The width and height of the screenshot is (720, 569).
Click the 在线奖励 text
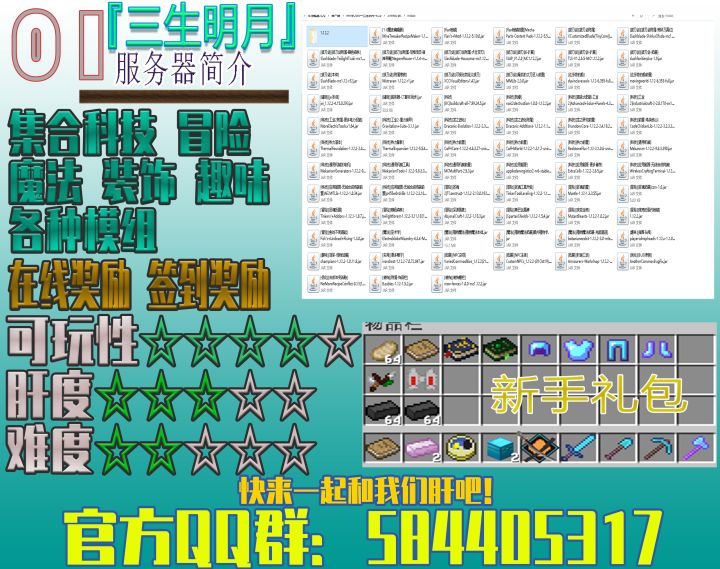(x=70, y=285)
